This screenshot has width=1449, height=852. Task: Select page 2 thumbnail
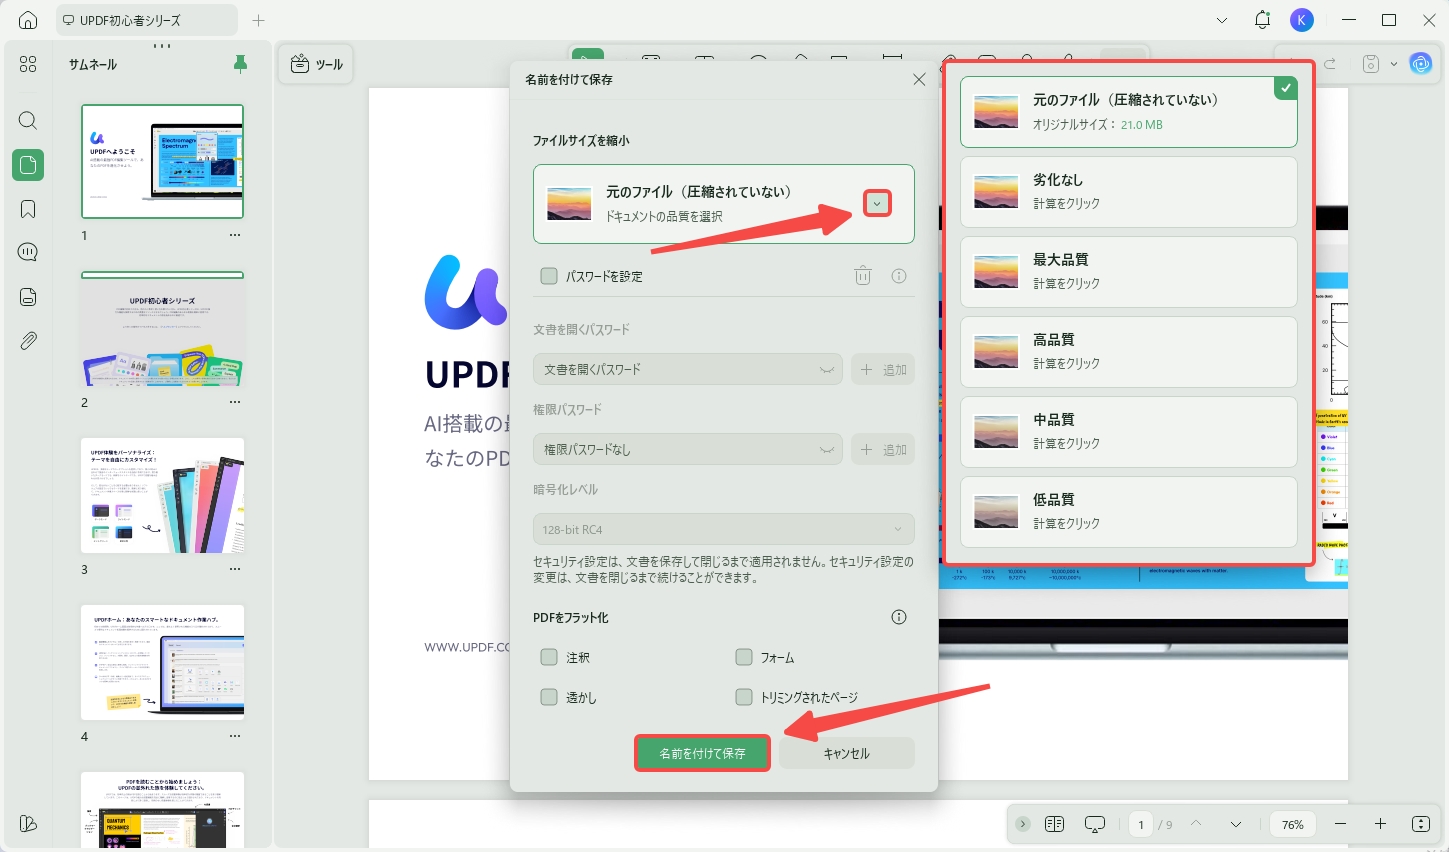(162, 329)
